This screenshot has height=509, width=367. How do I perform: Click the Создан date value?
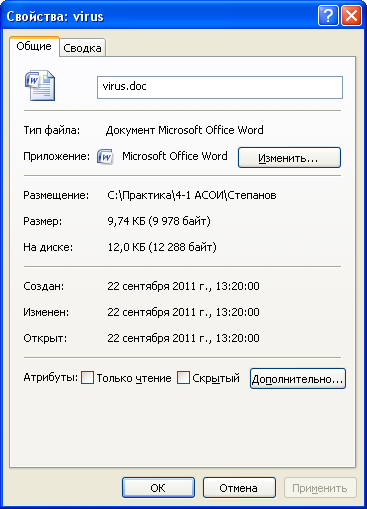point(183,286)
